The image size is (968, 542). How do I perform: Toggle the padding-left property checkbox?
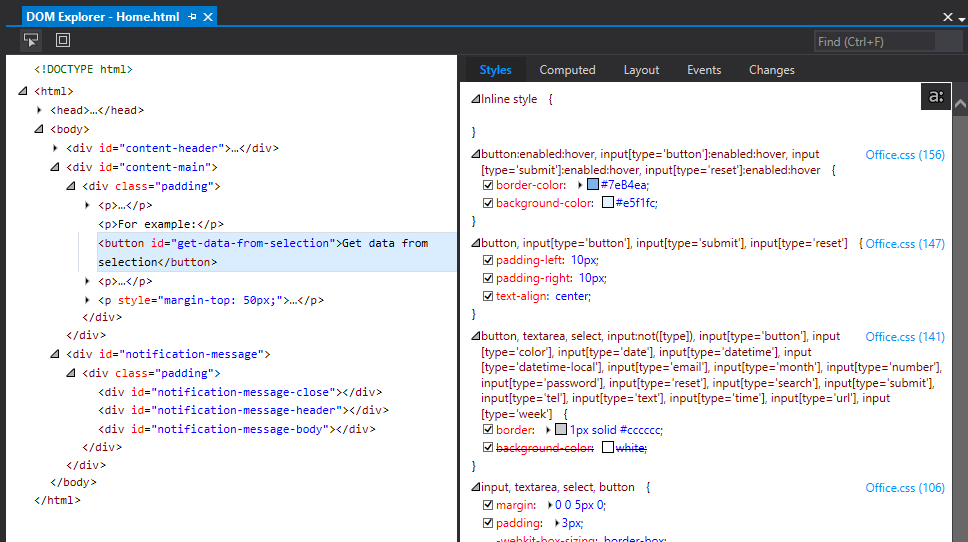[x=488, y=260]
